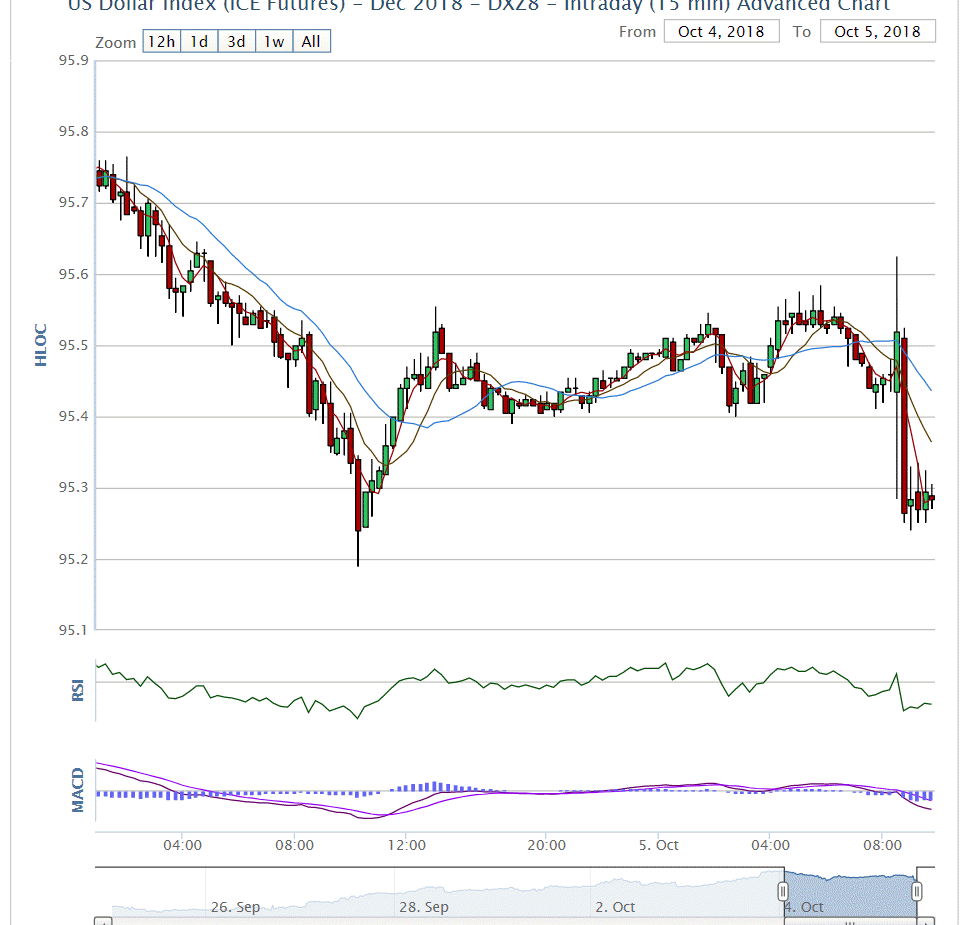Screen dimensions: 973x925
Task: Click the HLOC axis label
Action: pyautogui.click(x=41, y=344)
